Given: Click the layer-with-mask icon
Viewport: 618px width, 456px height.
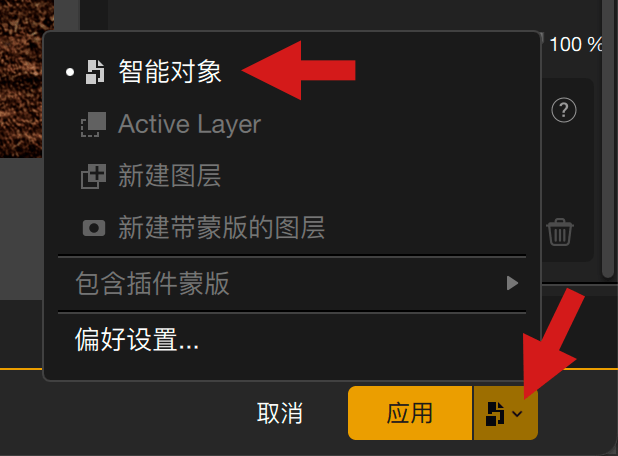Looking at the screenshot, I should pyautogui.click(x=94, y=228).
